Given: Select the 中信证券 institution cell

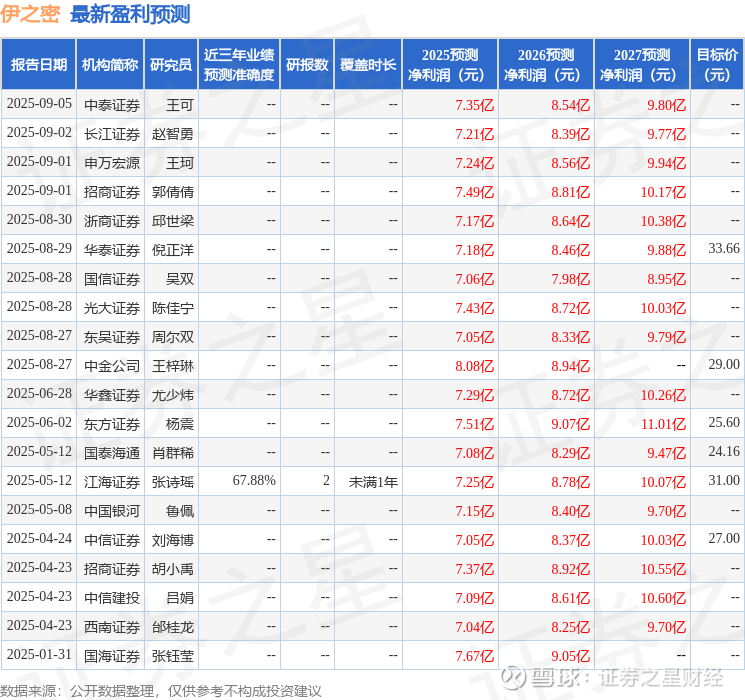Looking at the screenshot, I should (112, 540).
